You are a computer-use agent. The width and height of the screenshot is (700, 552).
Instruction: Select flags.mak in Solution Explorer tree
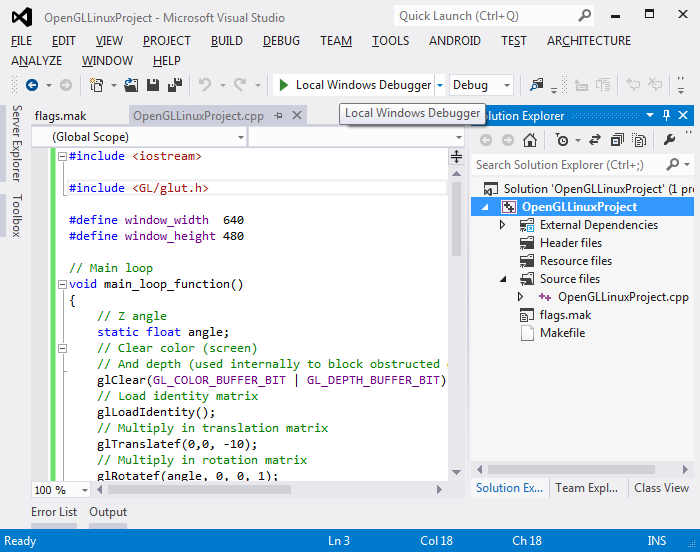pyautogui.click(x=565, y=315)
